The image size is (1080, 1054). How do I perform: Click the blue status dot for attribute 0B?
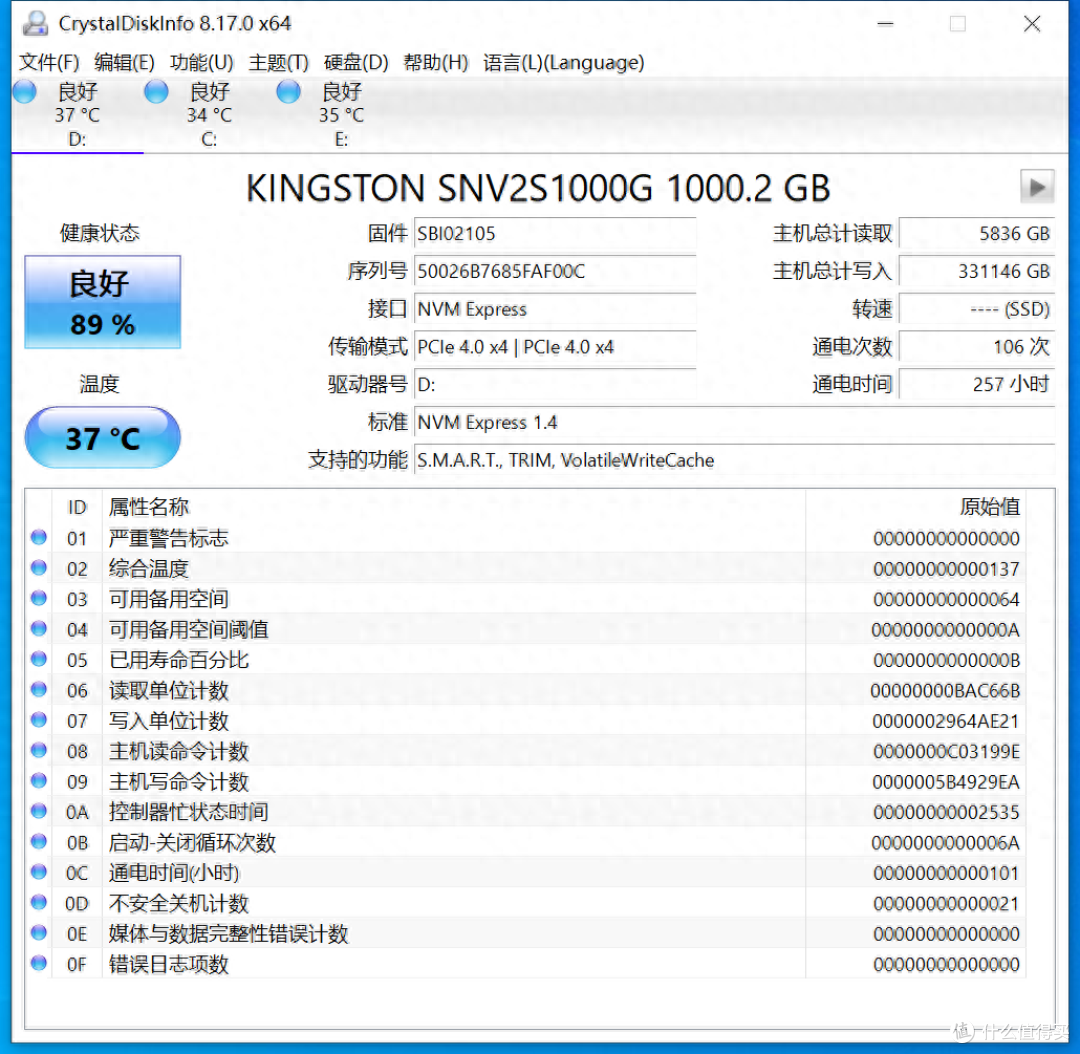(x=39, y=841)
